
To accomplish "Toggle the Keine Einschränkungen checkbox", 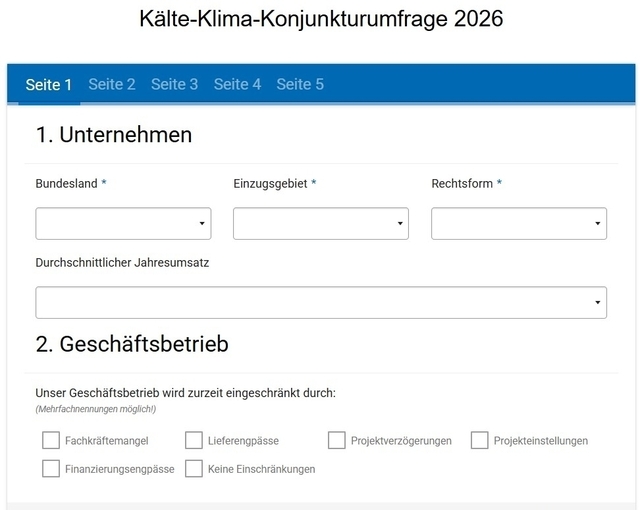I will [x=194, y=468].
